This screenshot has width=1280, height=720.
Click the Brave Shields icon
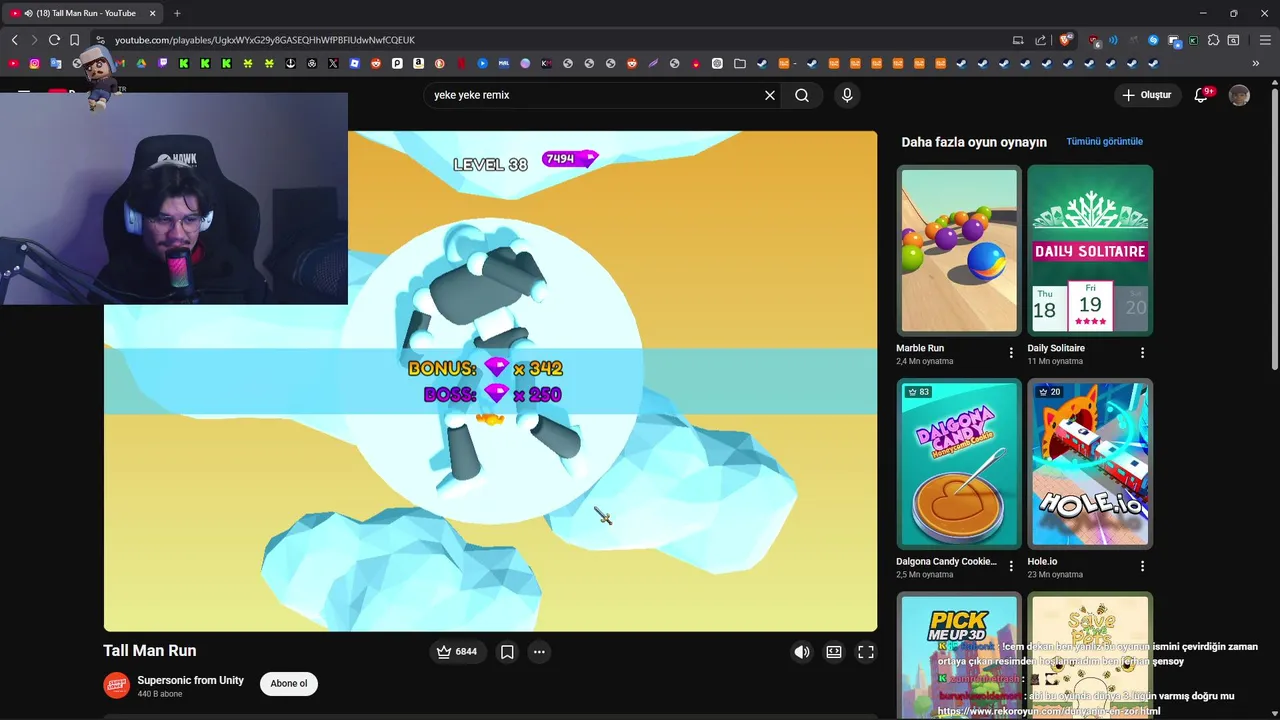[1066, 40]
